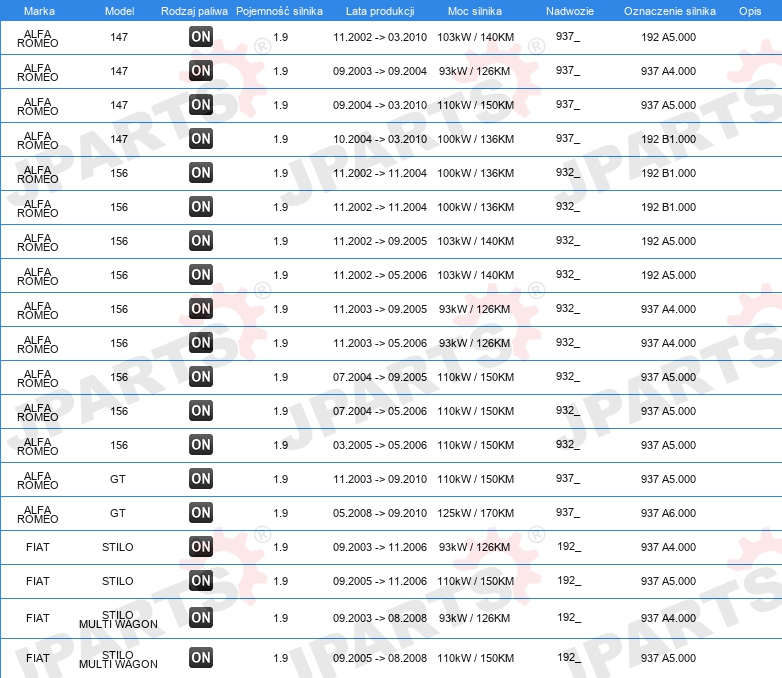Click the engine code 937 A6.000
Image resolution: width=782 pixels, height=678 pixels.
[668, 513]
